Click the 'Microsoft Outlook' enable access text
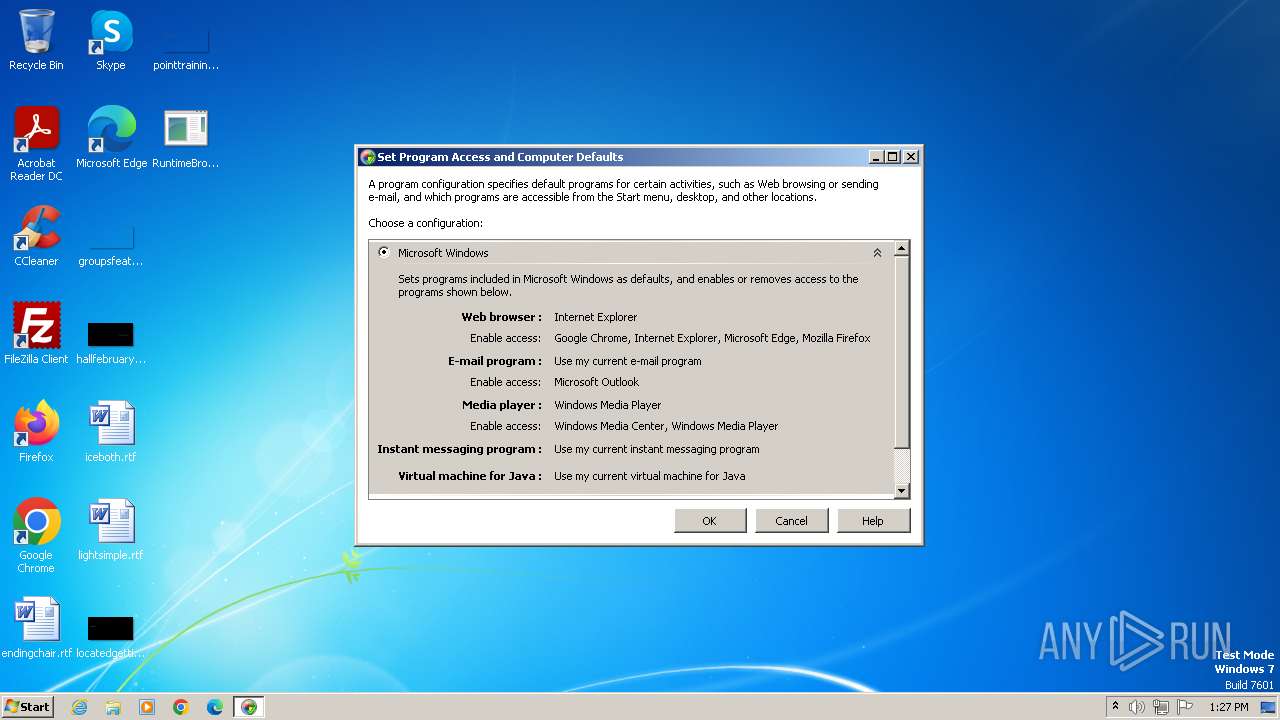This screenshot has height=720, width=1280. 596,382
